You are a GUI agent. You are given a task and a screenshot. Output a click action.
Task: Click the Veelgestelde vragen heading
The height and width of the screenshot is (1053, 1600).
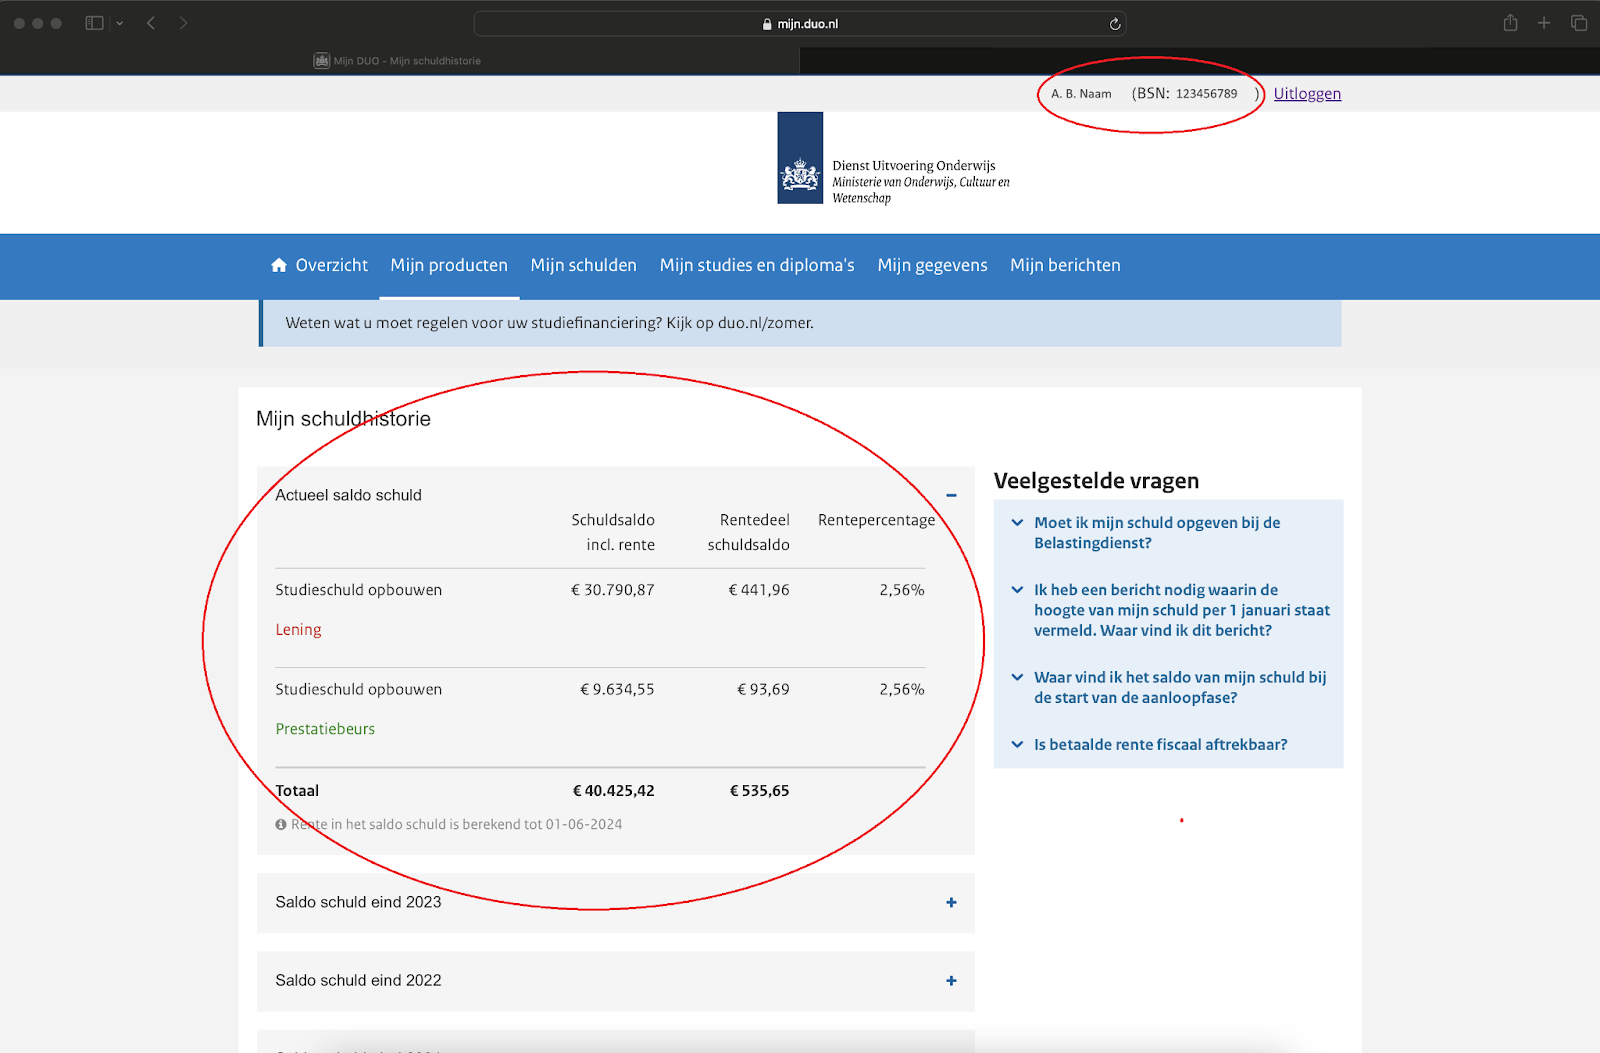click(1096, 481)
